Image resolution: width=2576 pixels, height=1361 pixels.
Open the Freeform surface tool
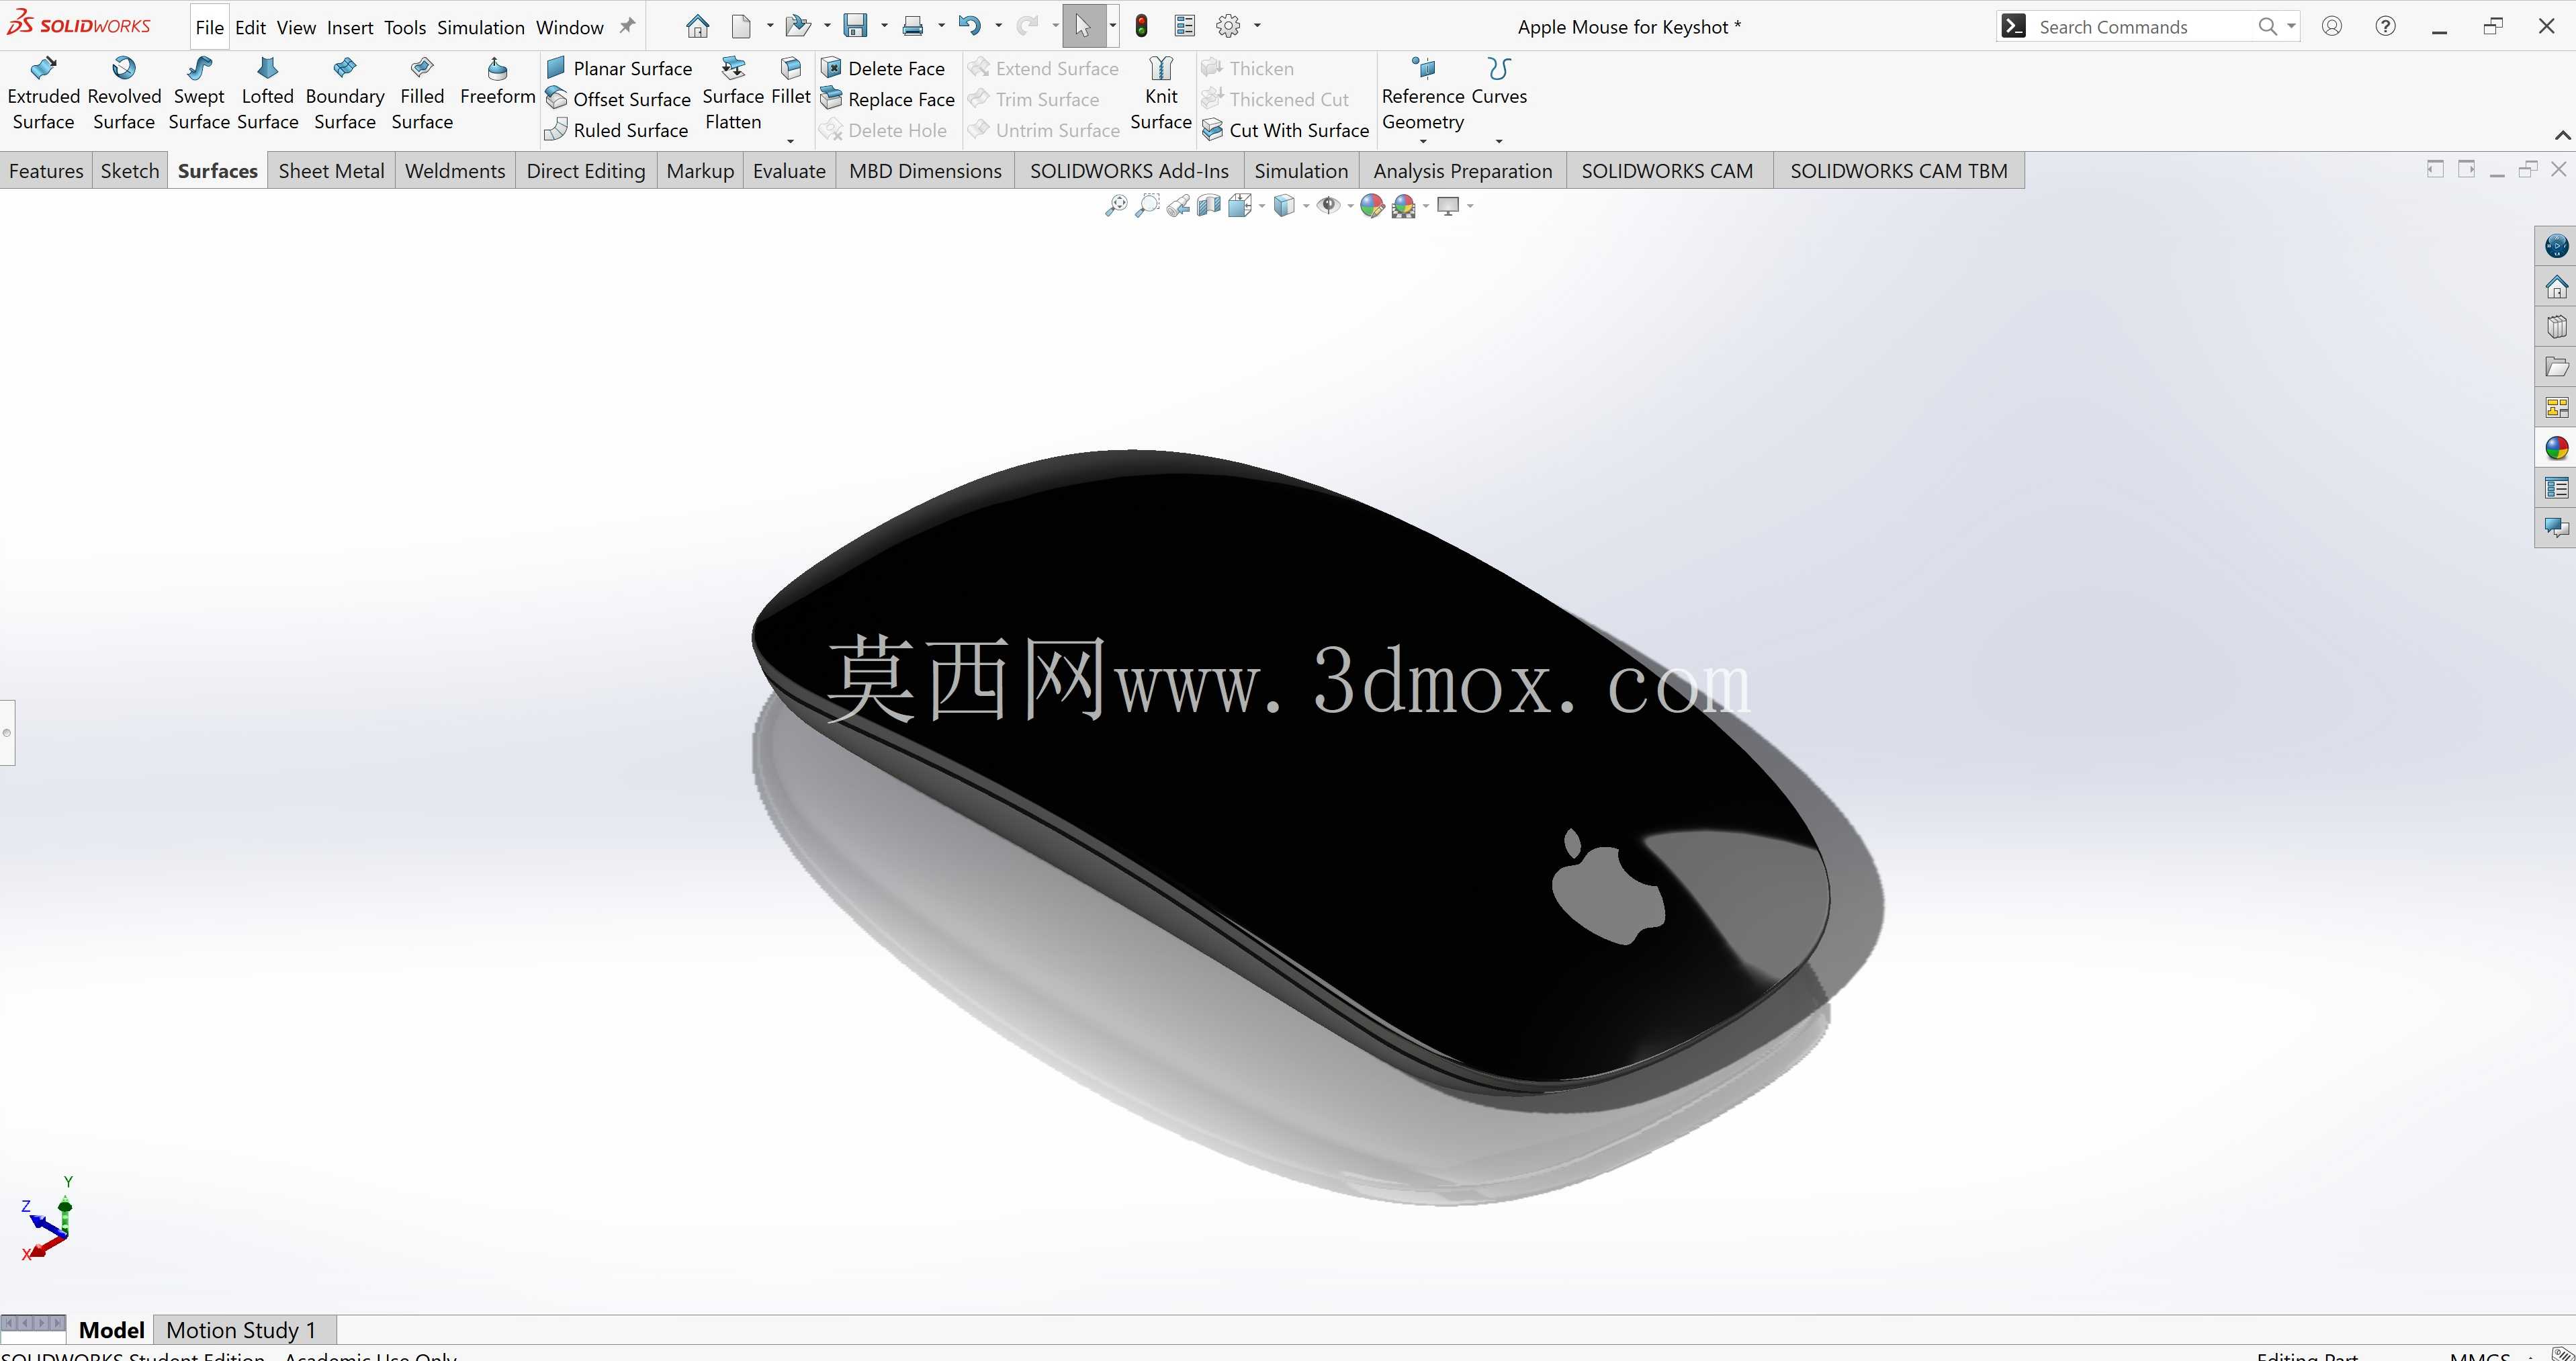point(497,83)
